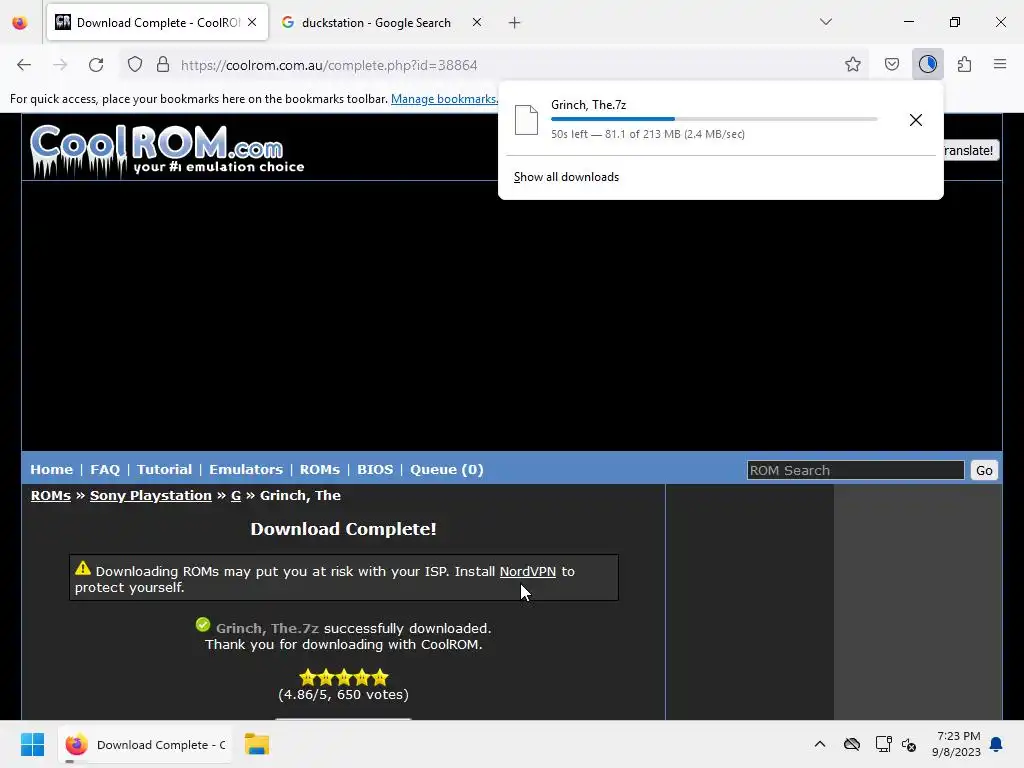Click the muted volume tray icon
Viewport: 1024px width, 768px height.
point(908,744)
